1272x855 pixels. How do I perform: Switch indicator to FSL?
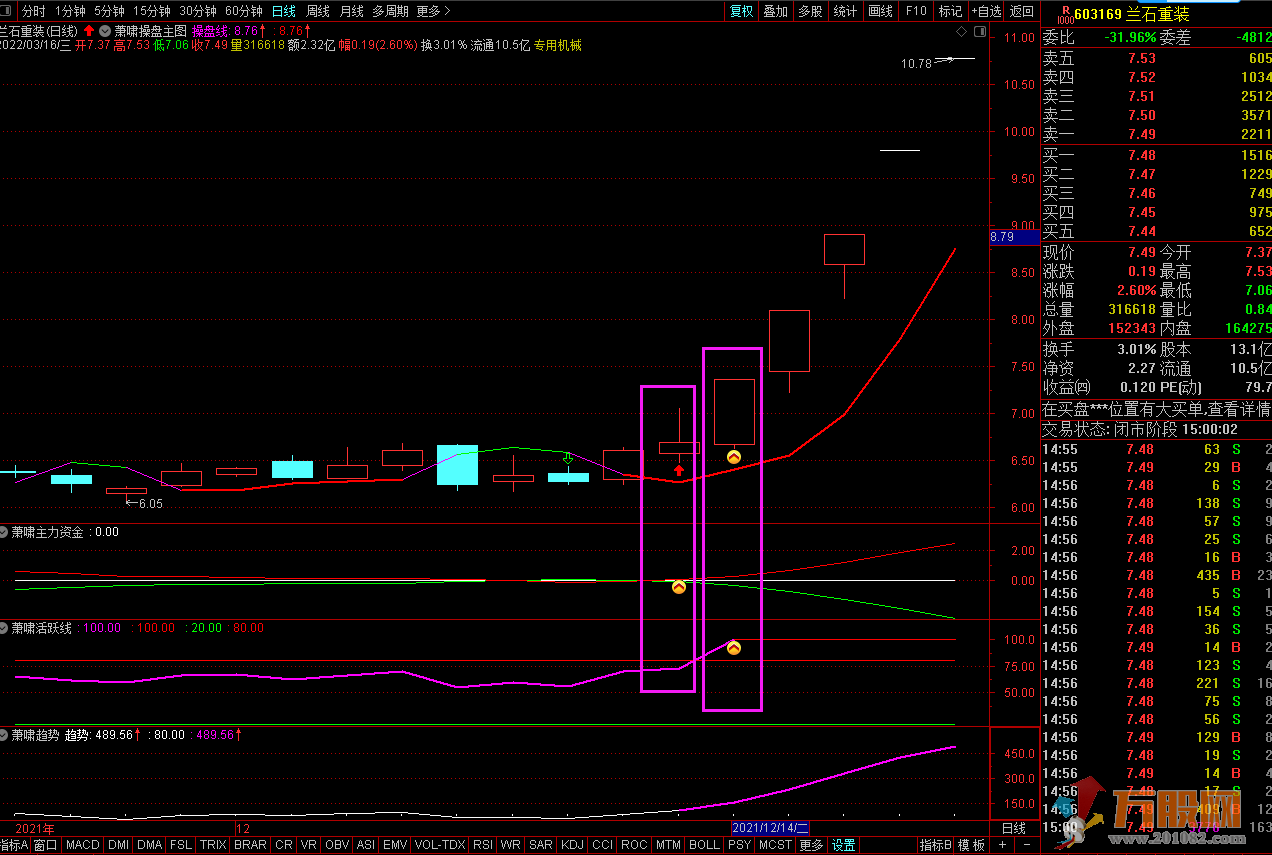[180, 845]
